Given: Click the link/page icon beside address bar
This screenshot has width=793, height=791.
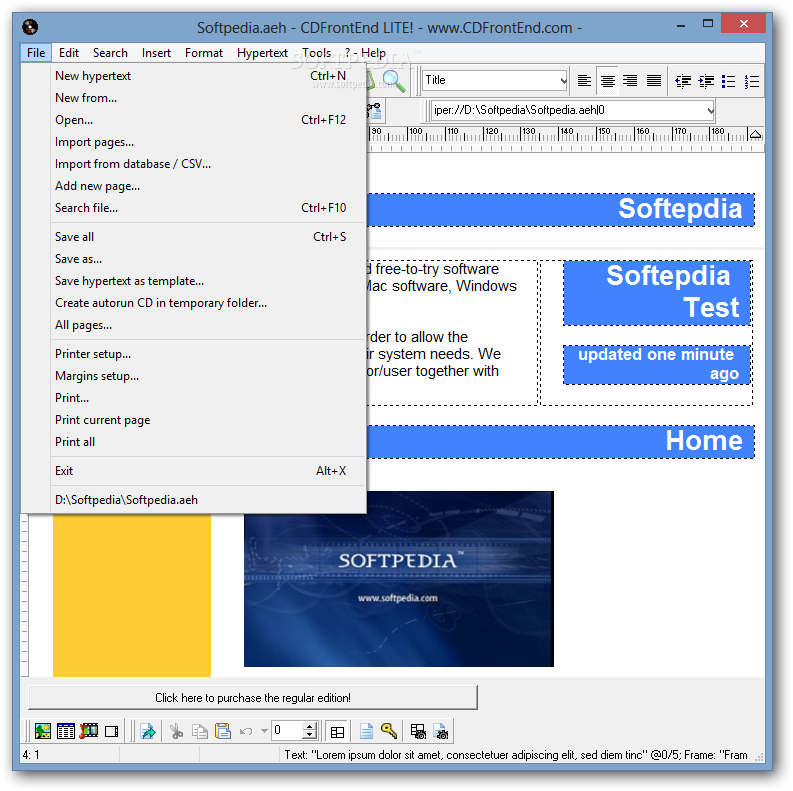Looking at the screenshot, I should click(375, 111).
